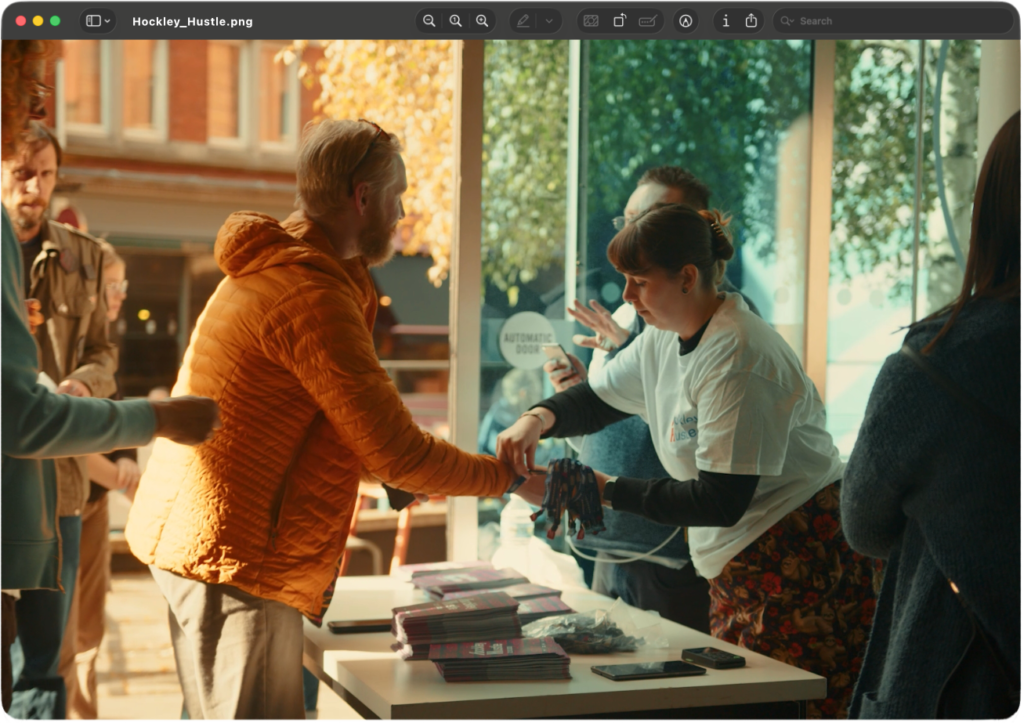Screen dimensions: 1024x723
Task: Zoom in on the image
Action: (x=482, y=21)
